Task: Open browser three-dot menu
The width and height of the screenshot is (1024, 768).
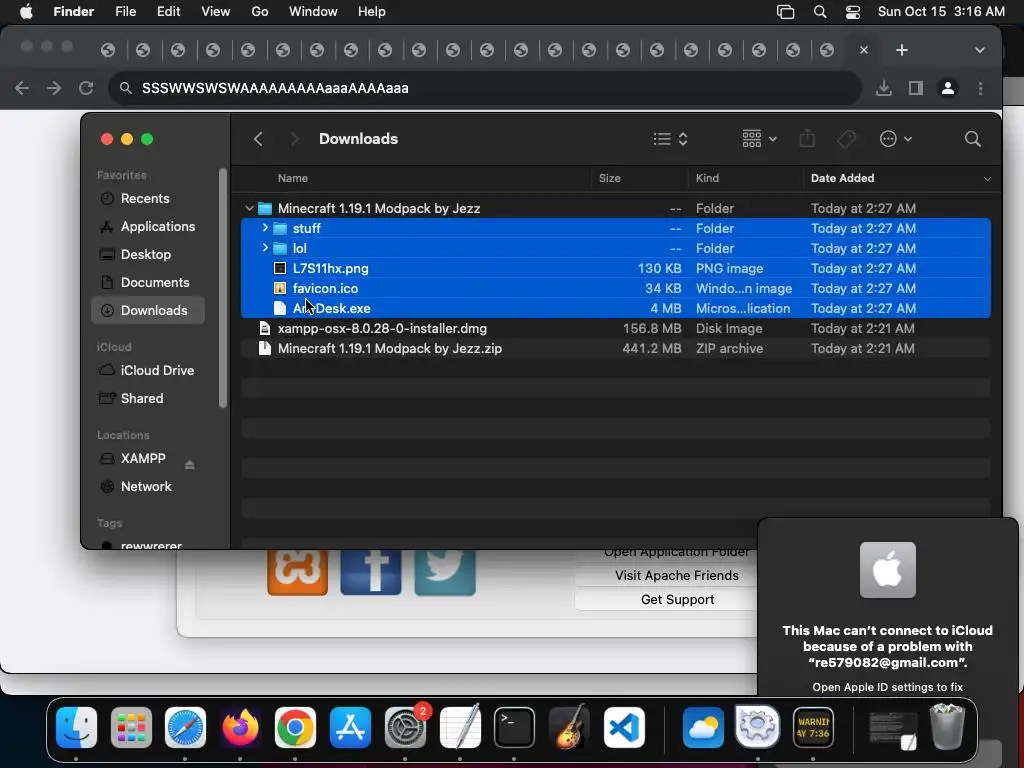Action: pyautogui.click(x=980, y=88)
